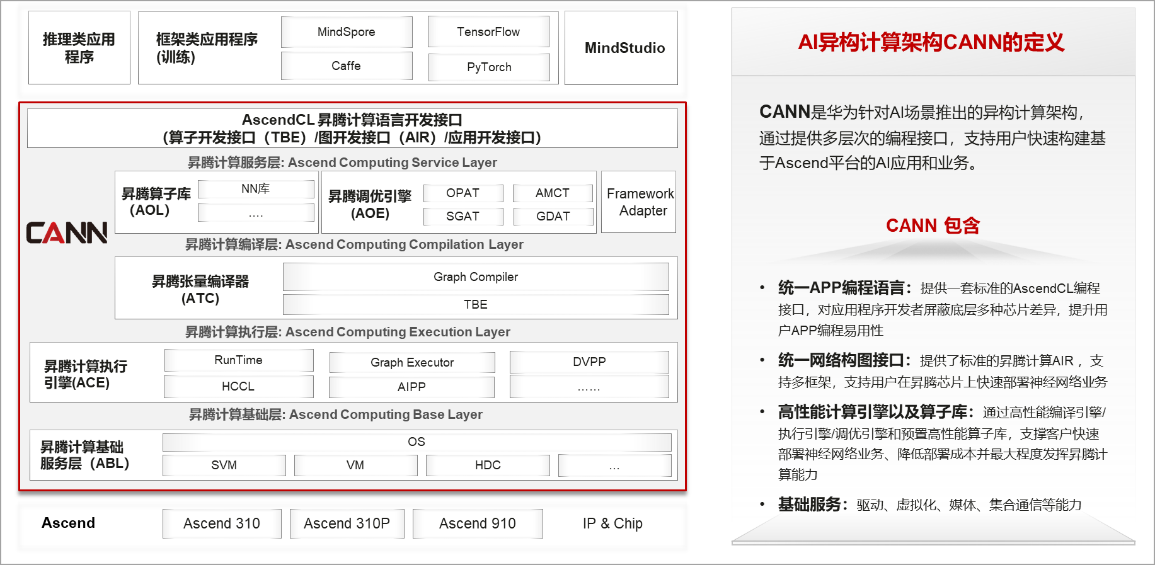Image resolution: width=1155 pixels, height=565 pixels.
Task: Click the 统一网络构图接口 bullet
Action: tap(943, 372)
